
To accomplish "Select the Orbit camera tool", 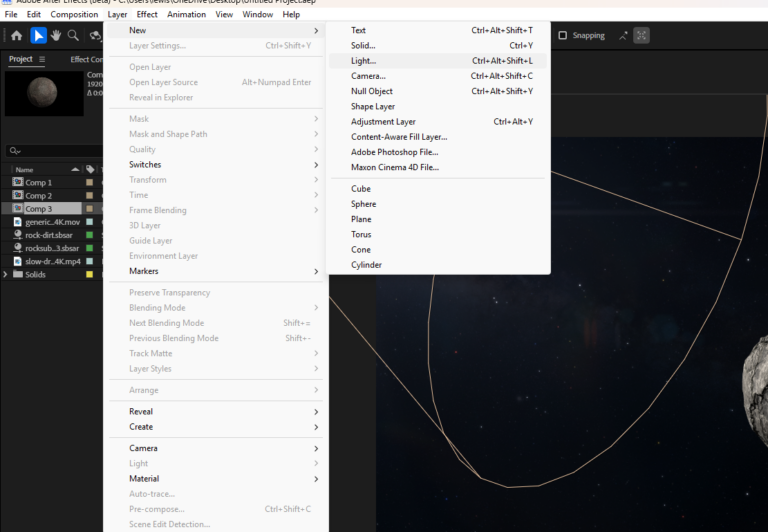I will 95,35.
